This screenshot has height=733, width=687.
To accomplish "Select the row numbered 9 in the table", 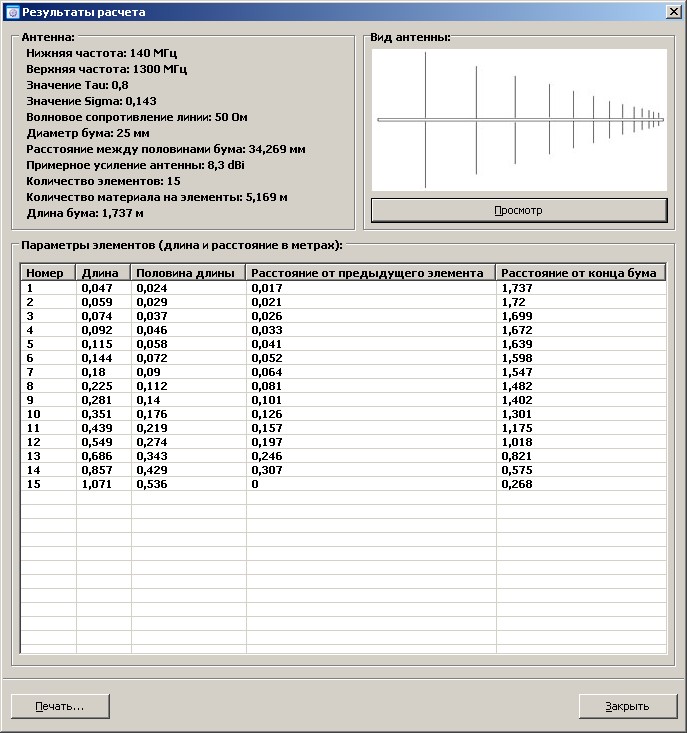I will 344,400.
